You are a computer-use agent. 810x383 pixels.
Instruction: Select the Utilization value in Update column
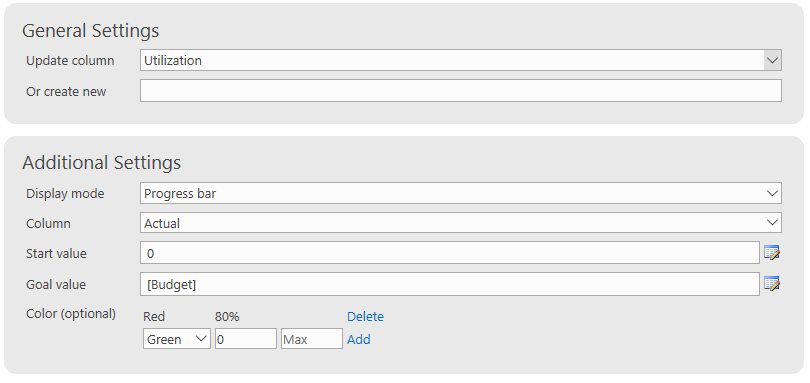(173, 60)
